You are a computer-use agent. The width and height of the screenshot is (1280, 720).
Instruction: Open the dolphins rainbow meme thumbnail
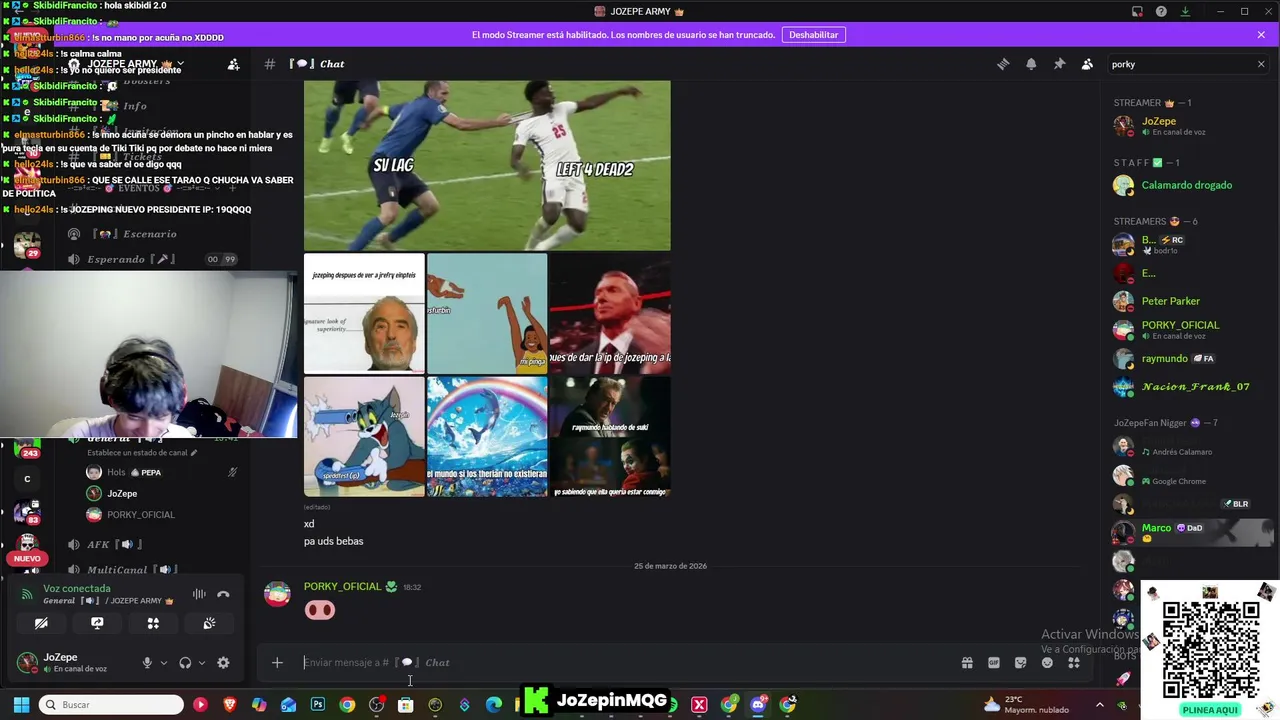487,436
